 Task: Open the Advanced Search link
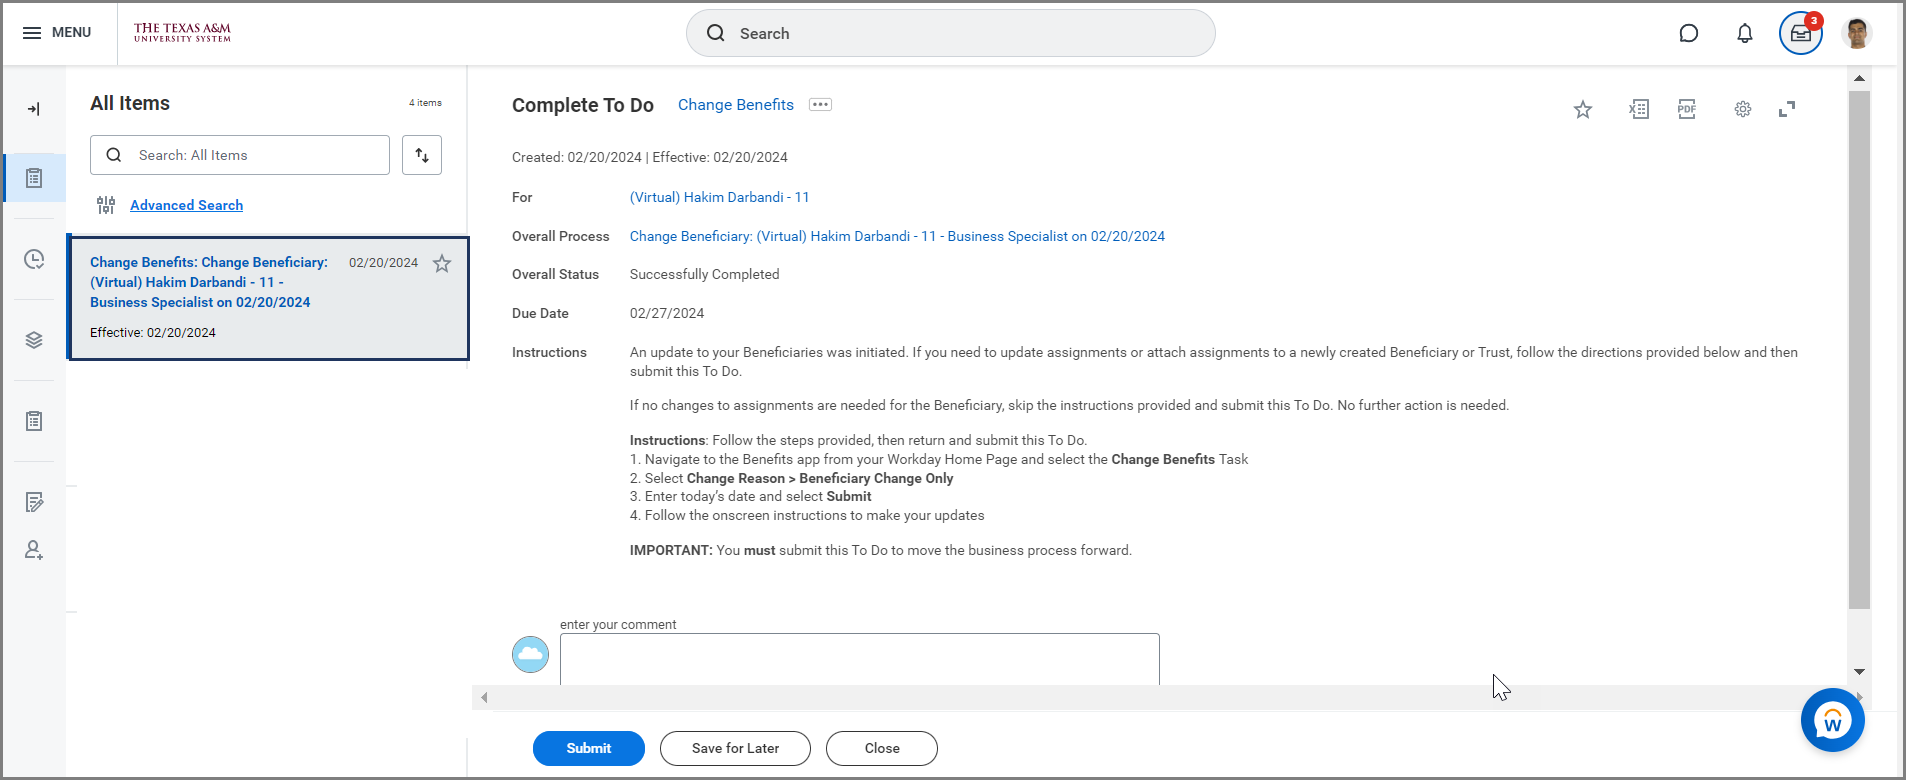186,205
